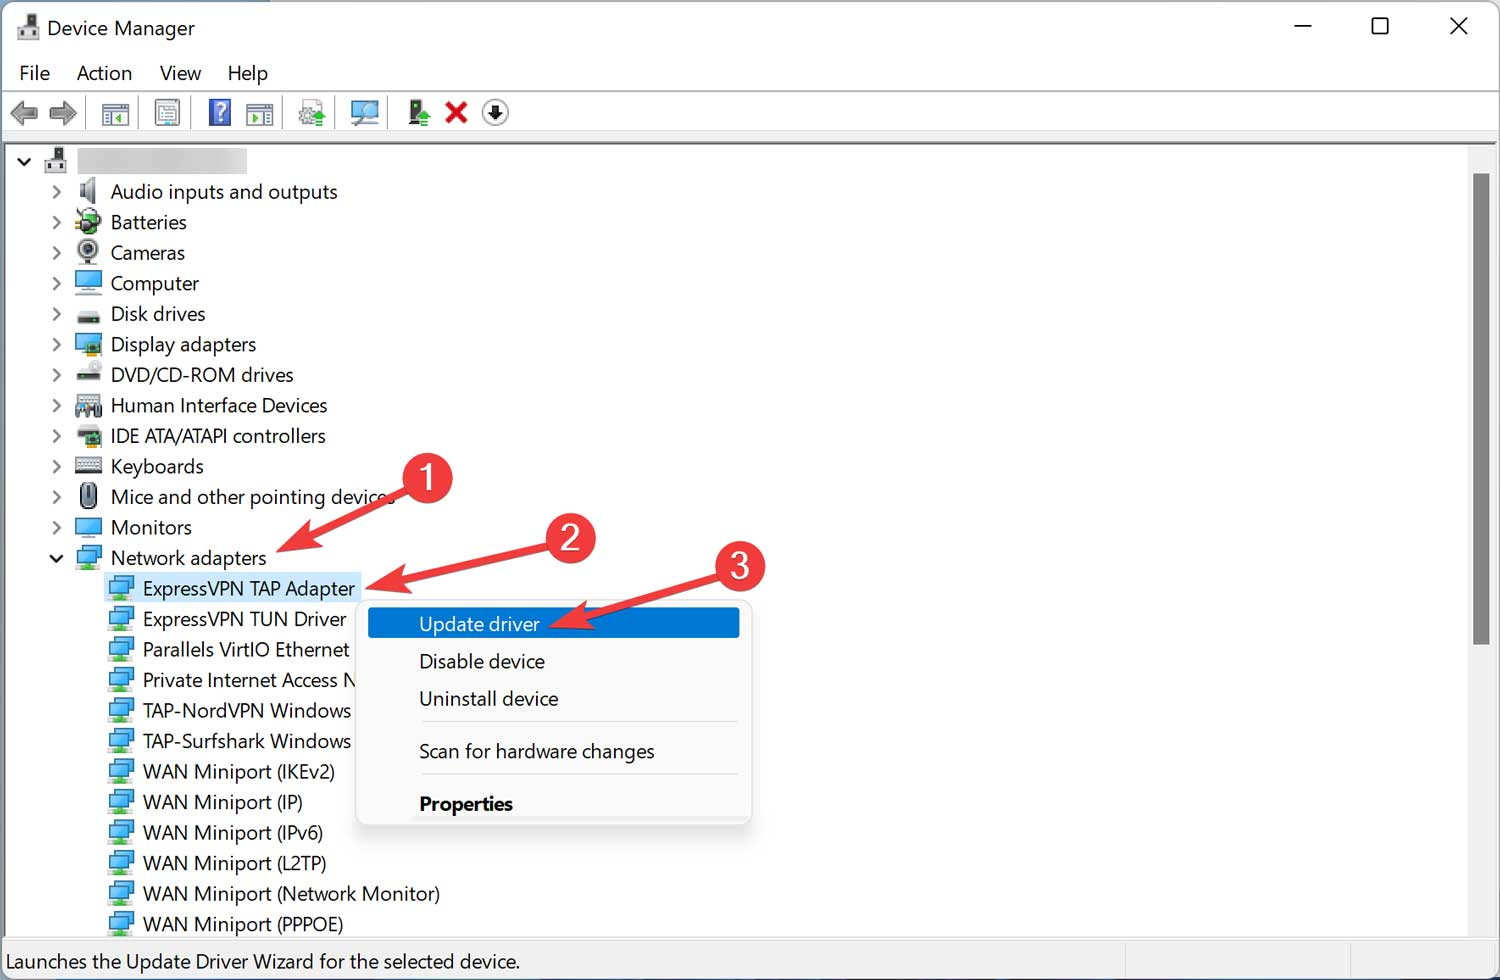The width and height of the screenshot is (1500, 980).
Task: Click the Back navigation arrow in the toolbar
Action: [x=24, y=112]
